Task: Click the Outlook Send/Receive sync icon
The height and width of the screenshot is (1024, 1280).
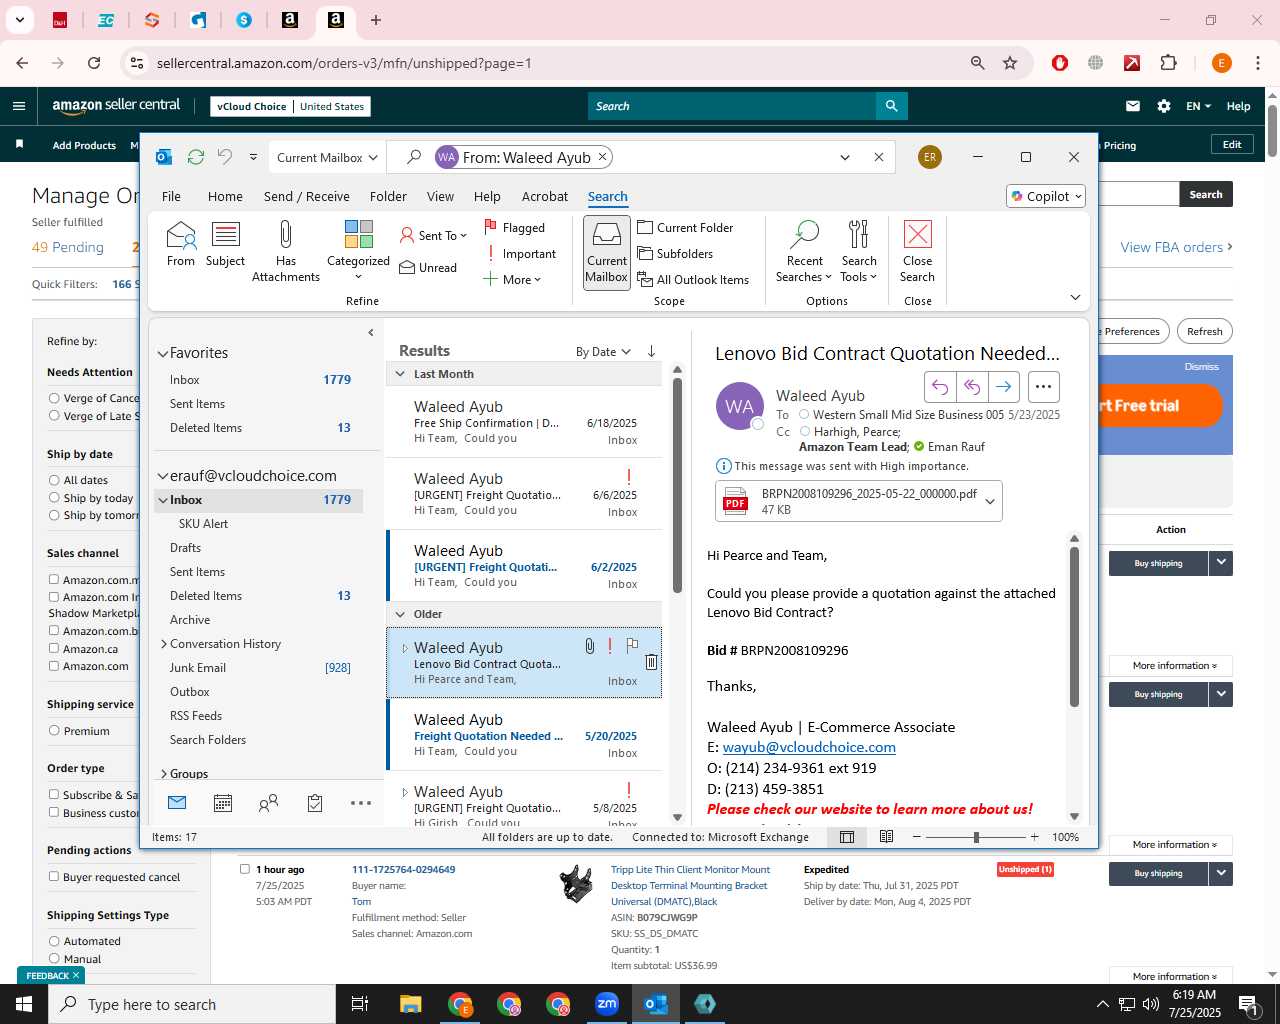Action: 196,157
